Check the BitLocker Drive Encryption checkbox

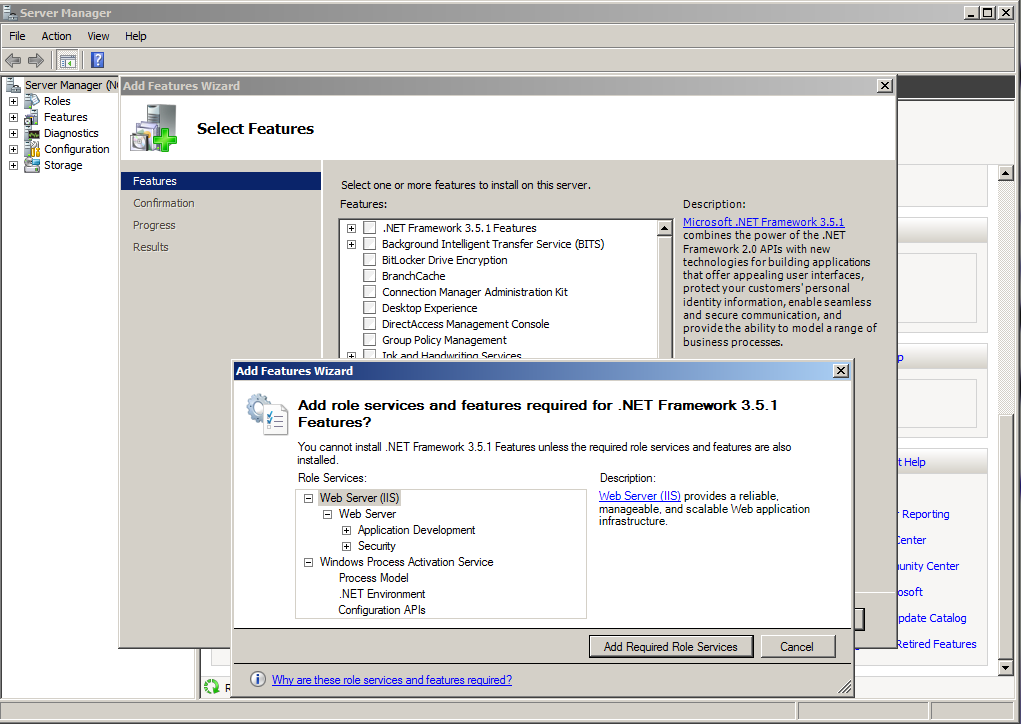click(370, 260)
